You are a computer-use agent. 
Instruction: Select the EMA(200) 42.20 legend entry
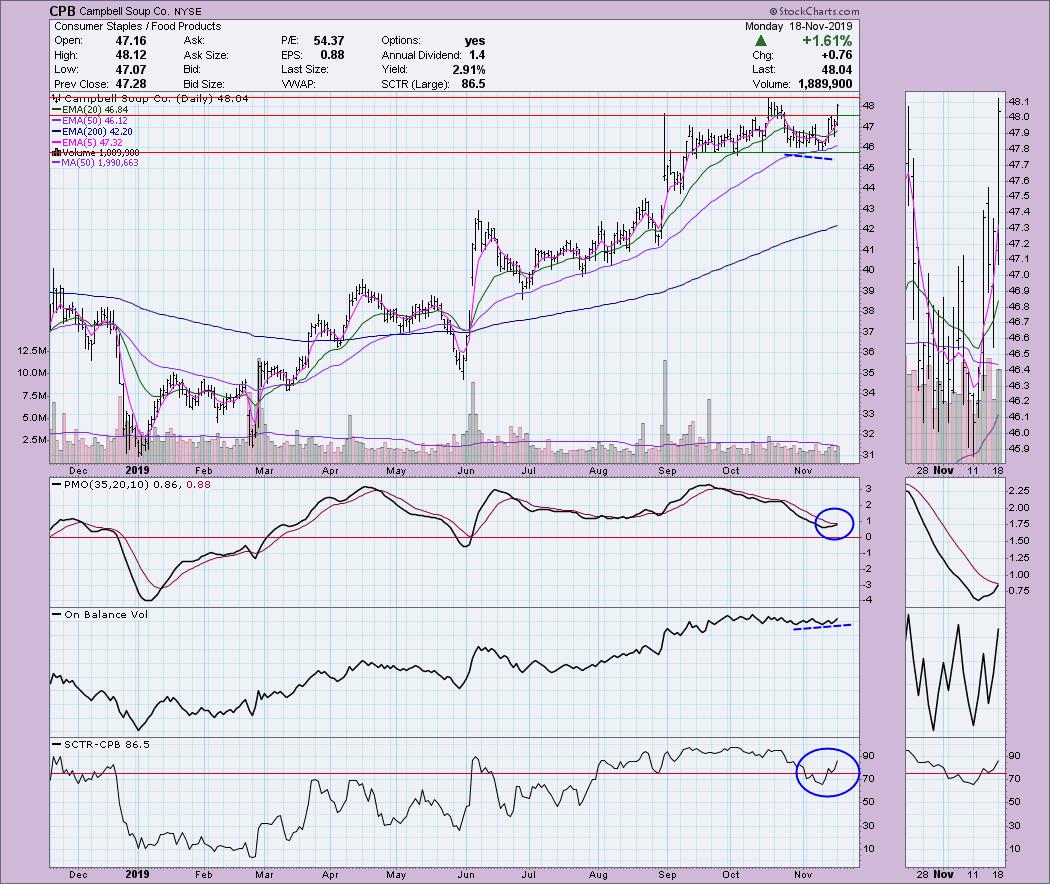92,132
